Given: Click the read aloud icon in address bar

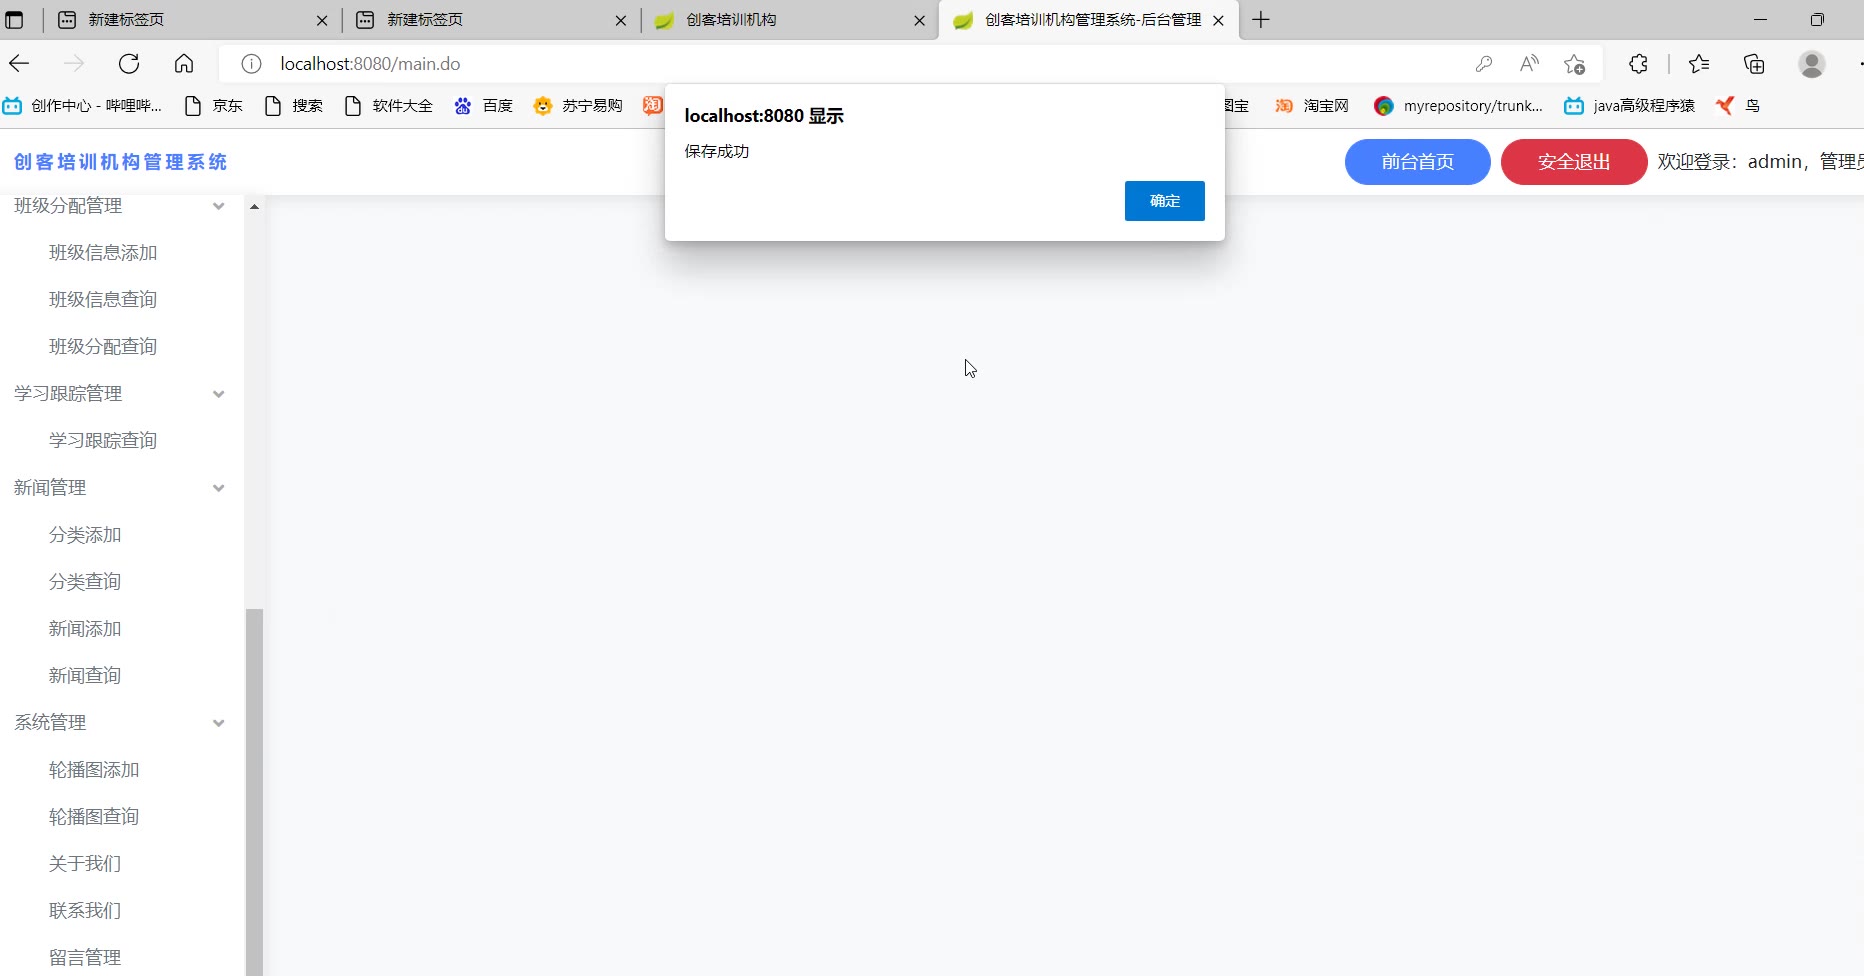Looking at the screenshot, I should [x=1529, y=64].
